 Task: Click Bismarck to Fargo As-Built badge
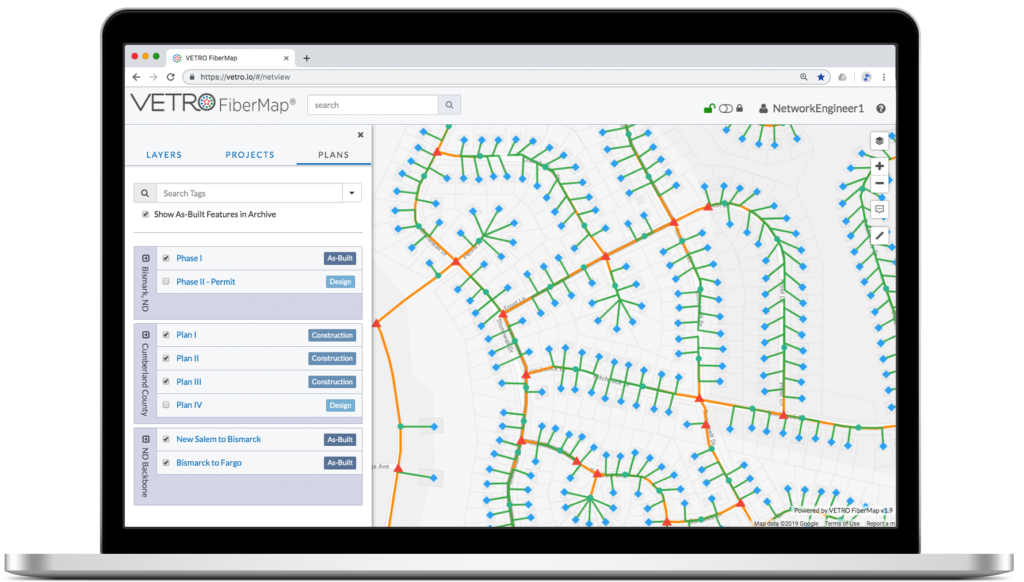tap(340, 462)
